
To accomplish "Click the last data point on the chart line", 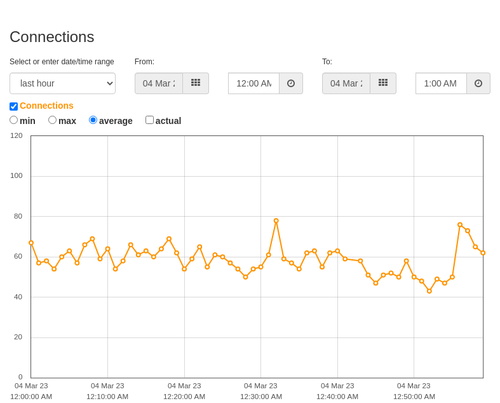I will [x=483, y=253].
